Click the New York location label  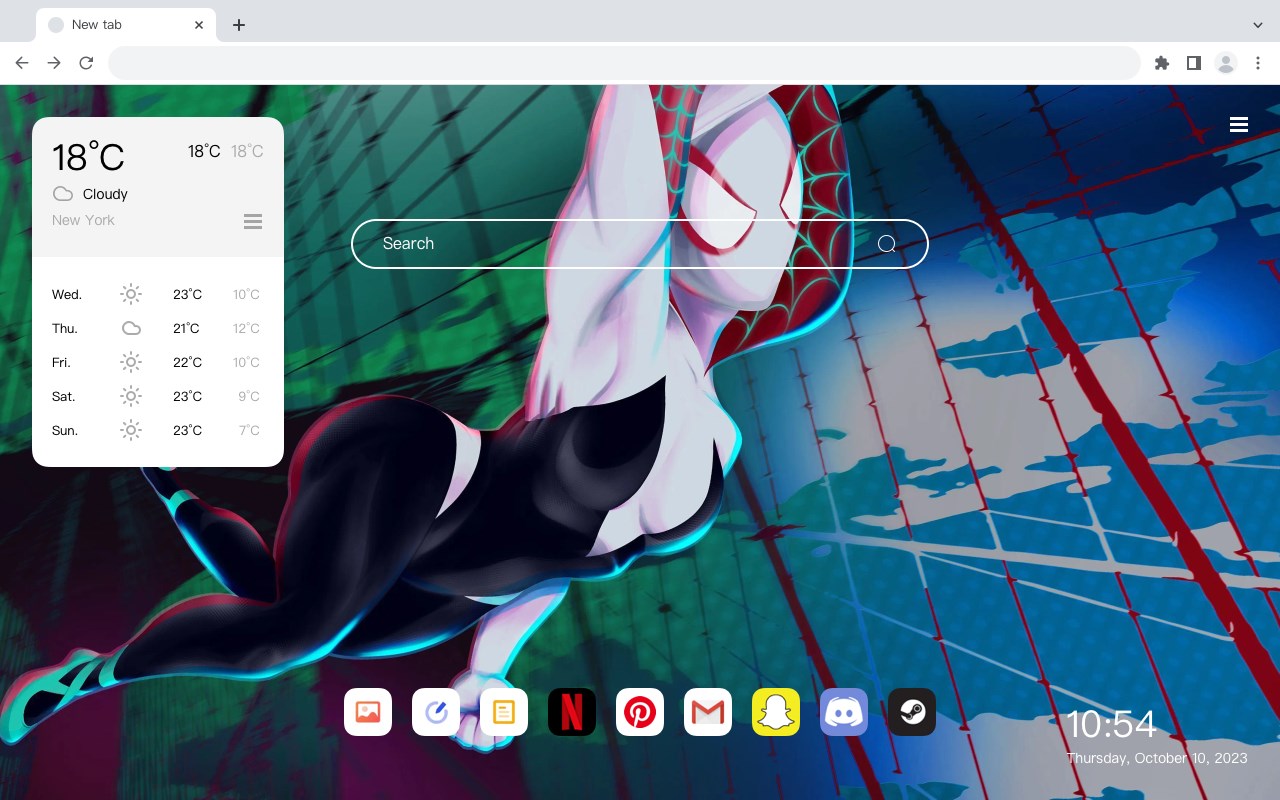83,220
